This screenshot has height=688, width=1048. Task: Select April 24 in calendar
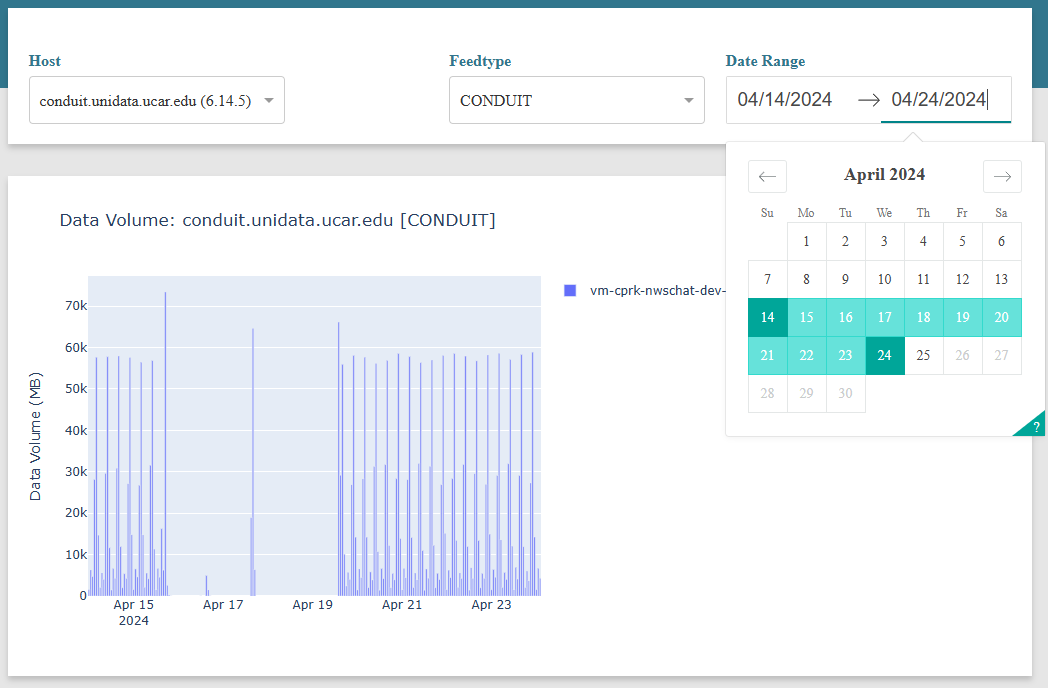coord(885,355)
